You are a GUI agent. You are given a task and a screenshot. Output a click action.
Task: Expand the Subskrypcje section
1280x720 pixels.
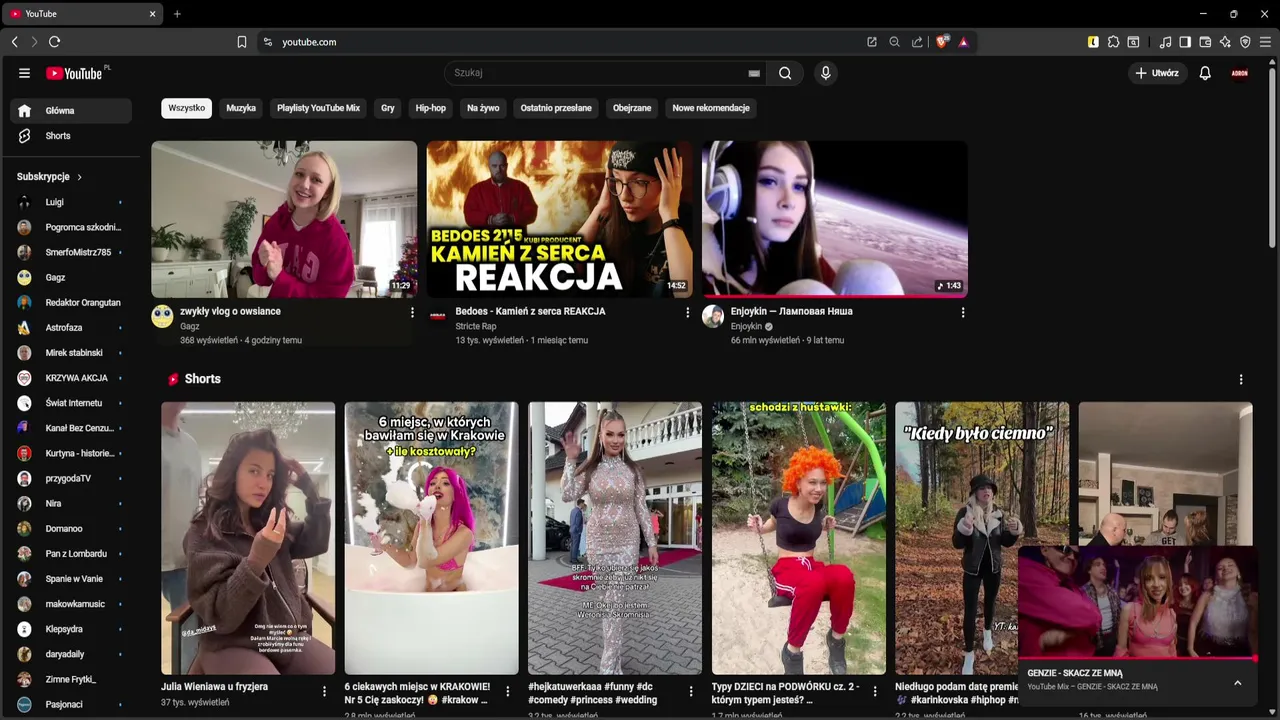click(49, 177)
